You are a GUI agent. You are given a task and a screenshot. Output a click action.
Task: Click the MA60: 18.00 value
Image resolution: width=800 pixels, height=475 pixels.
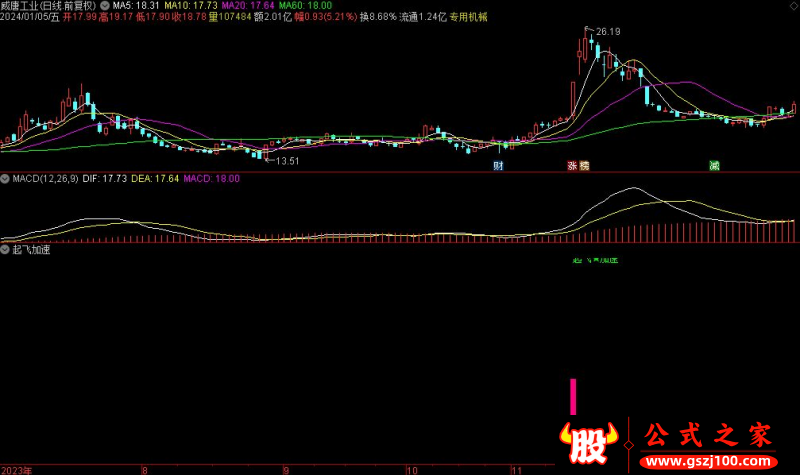coord(305,6)
